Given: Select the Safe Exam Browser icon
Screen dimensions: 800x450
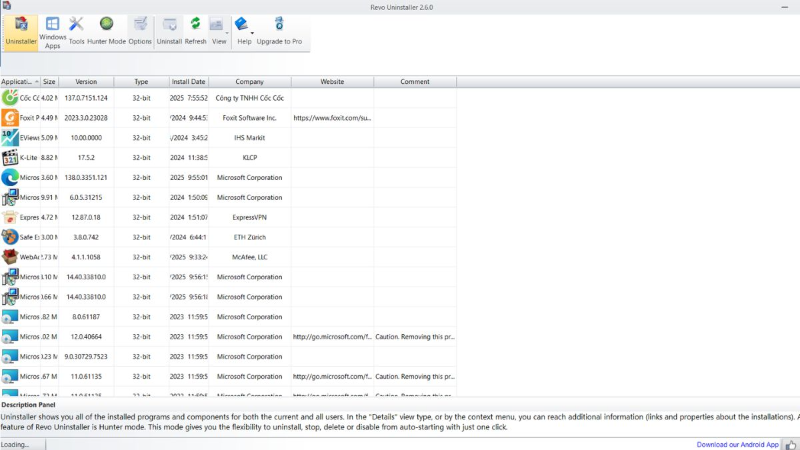Looking at the screenshot, I should [x=10, y=237].
